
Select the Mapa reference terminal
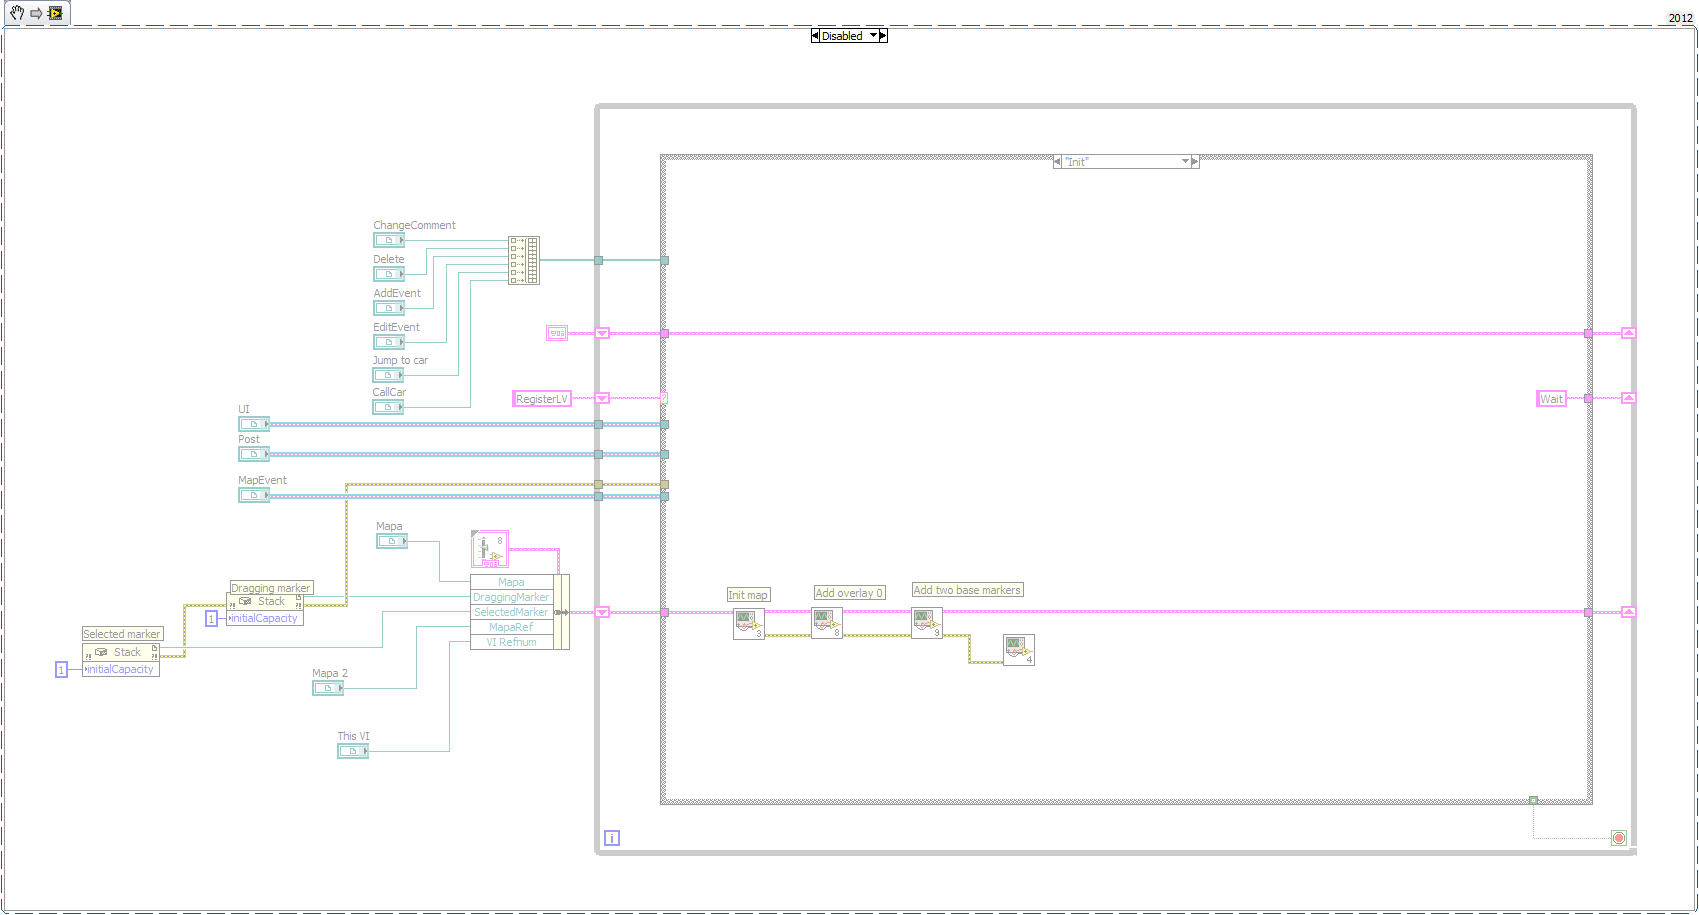(x=392, y=541)
